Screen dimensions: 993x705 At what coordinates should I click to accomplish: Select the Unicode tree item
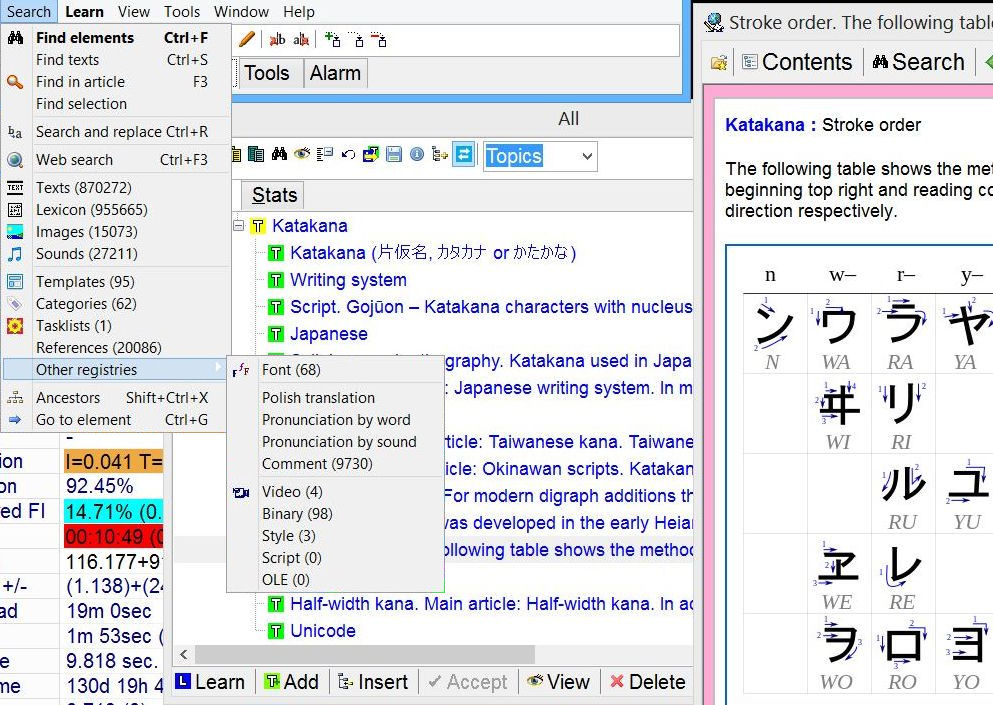pos(323,631)
